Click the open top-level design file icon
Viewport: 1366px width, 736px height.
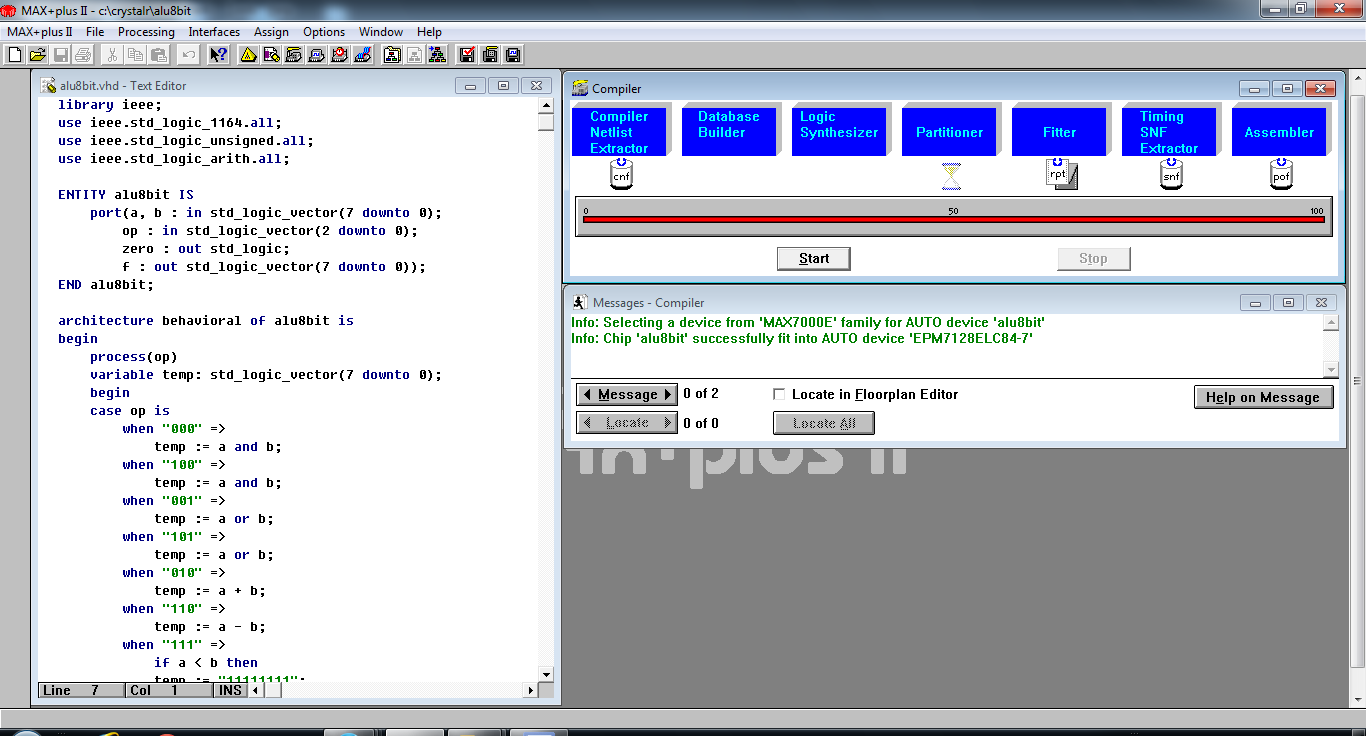click(x=391, y=54)
